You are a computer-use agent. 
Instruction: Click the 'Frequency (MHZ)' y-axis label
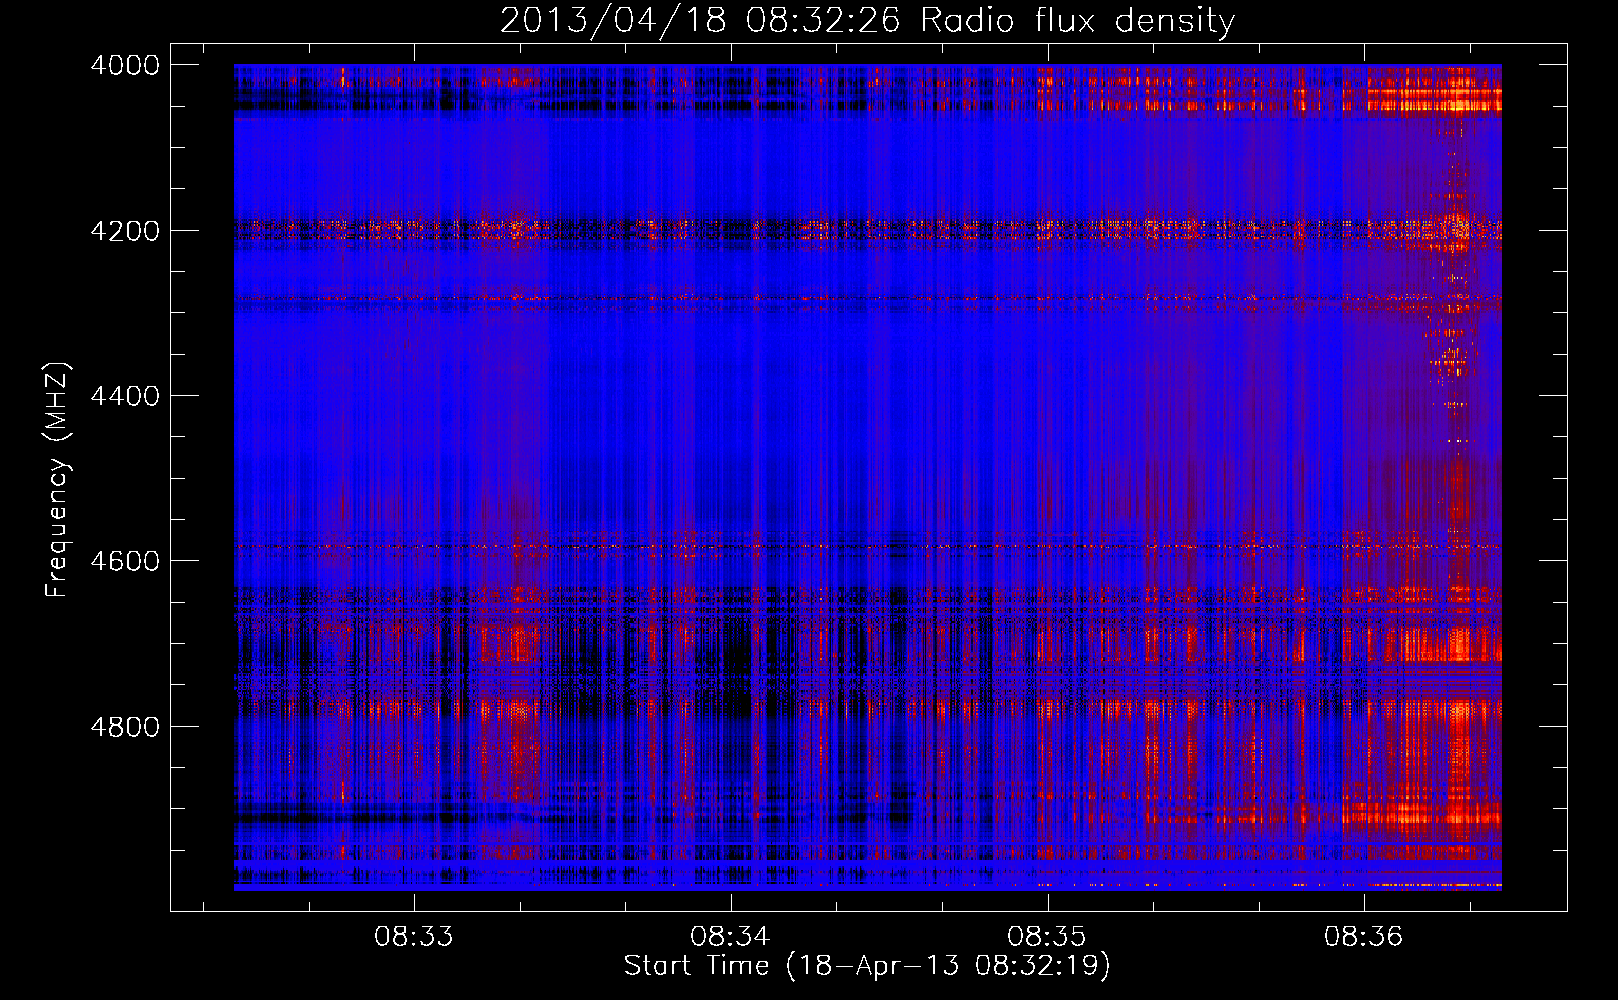coord(57,480)
